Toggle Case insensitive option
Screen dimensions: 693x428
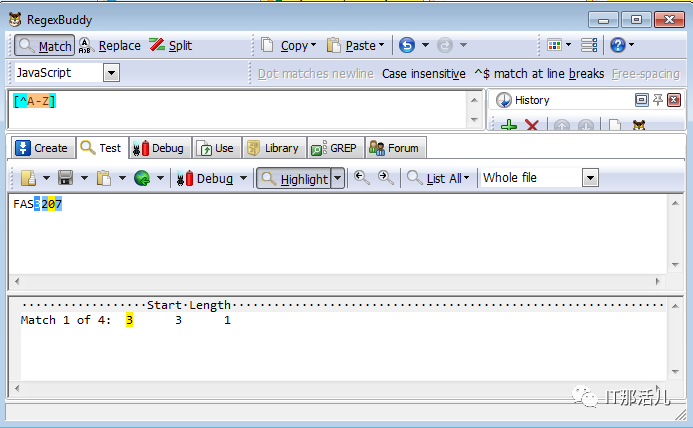423,74
